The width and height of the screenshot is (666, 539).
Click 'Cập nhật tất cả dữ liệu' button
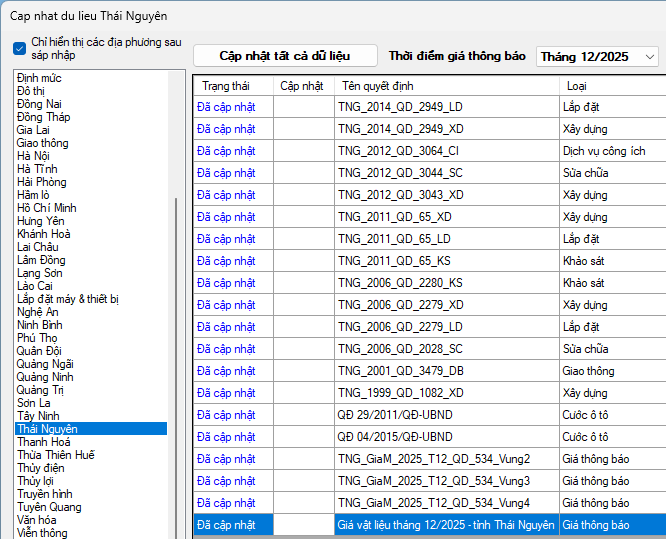pyautogui.click(x=285, y=56)
